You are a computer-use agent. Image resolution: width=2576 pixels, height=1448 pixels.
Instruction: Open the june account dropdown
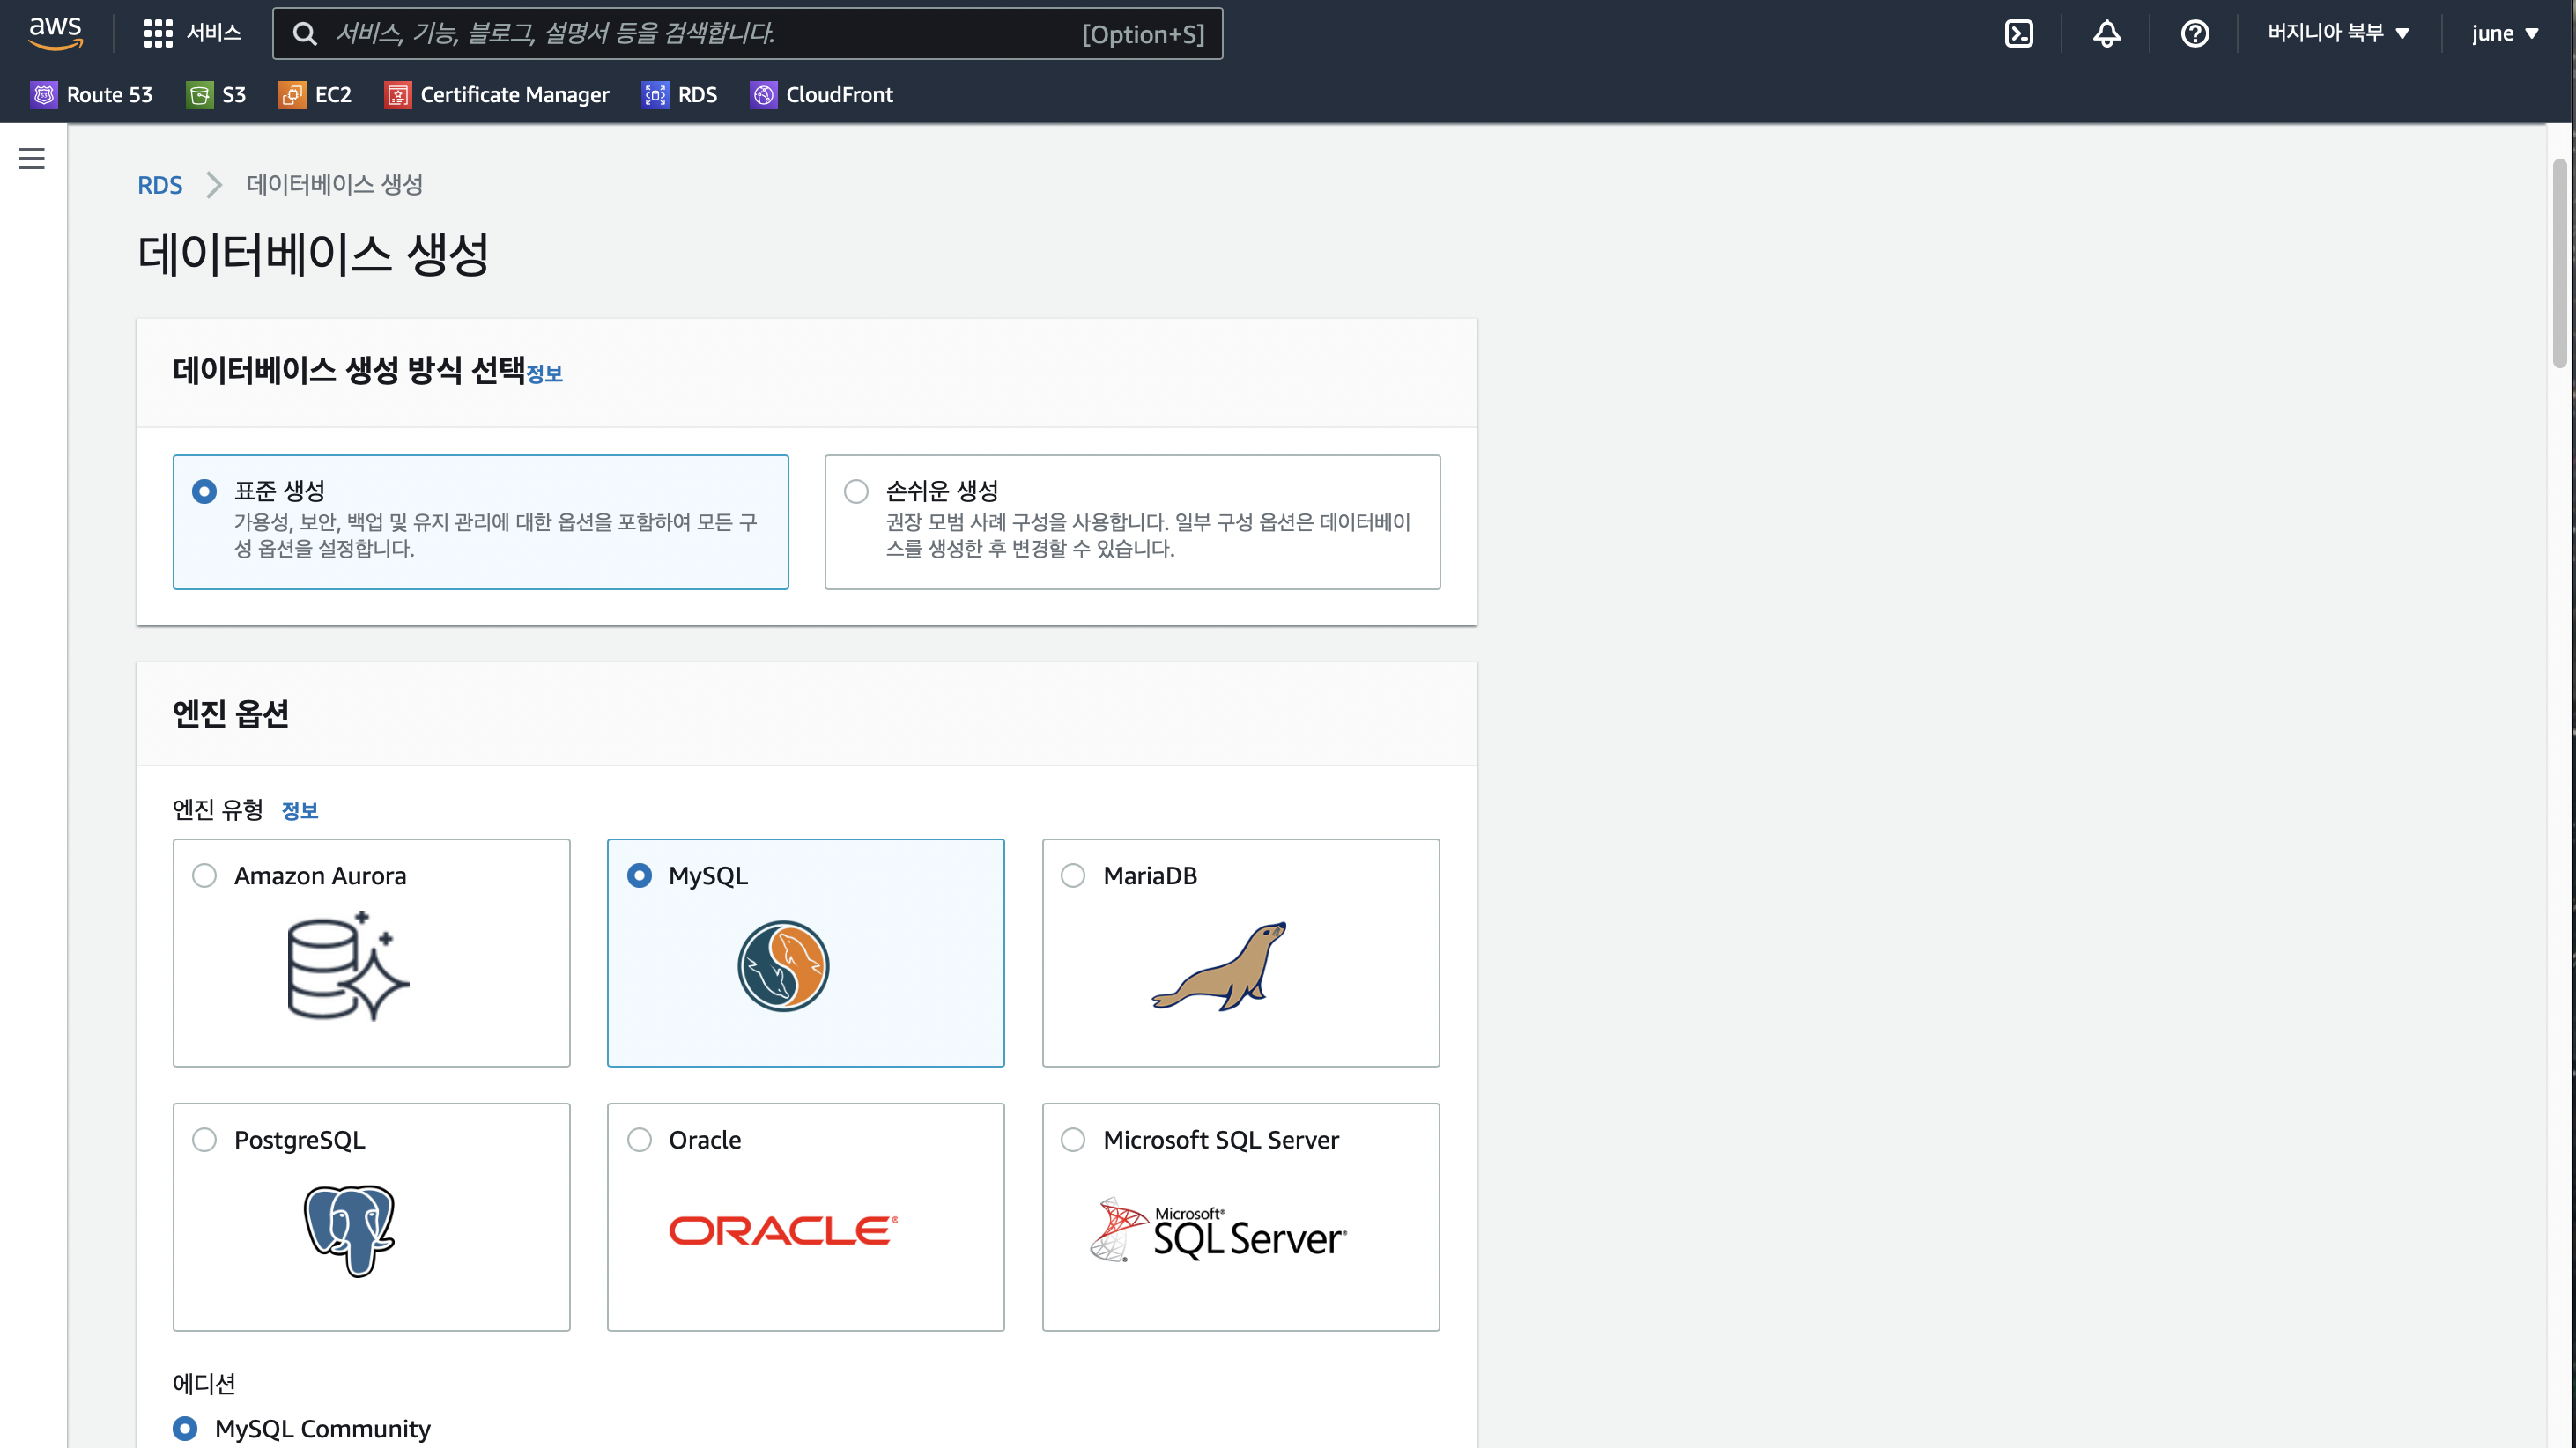(2505, 33)
